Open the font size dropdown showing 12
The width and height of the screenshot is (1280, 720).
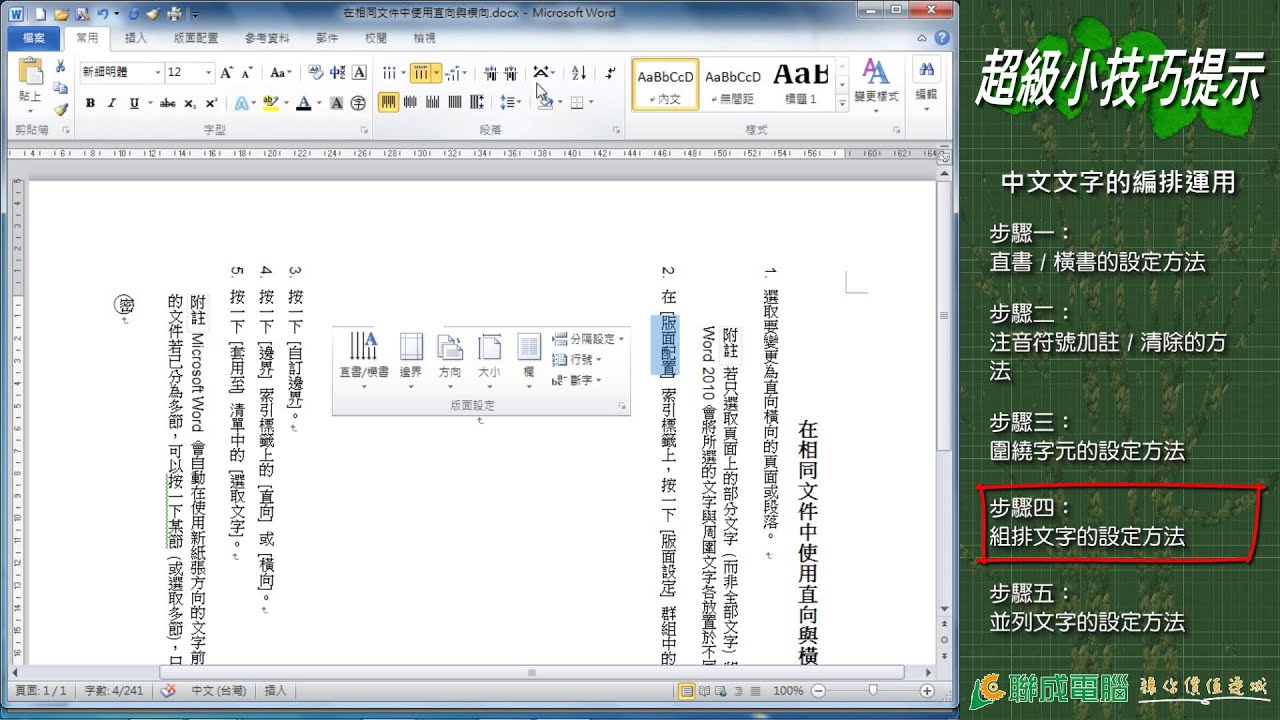208,72
